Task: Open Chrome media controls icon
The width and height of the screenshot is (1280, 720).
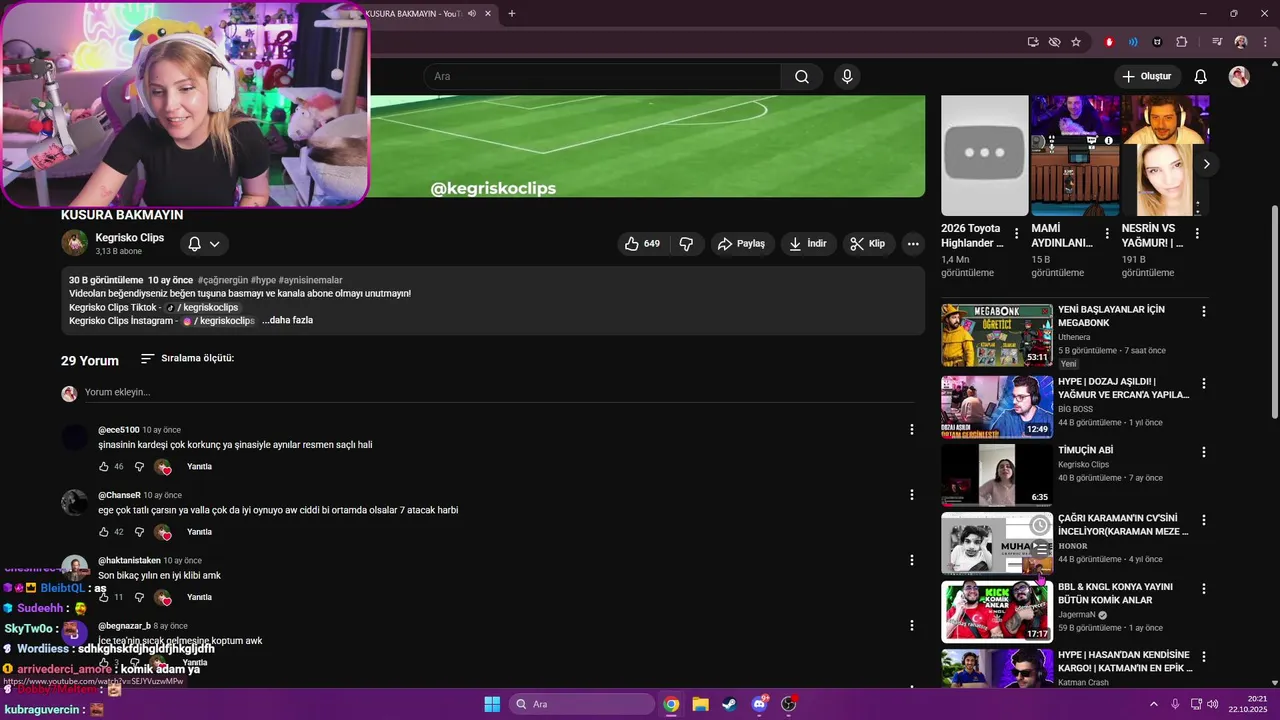Action: [1217, 42]
